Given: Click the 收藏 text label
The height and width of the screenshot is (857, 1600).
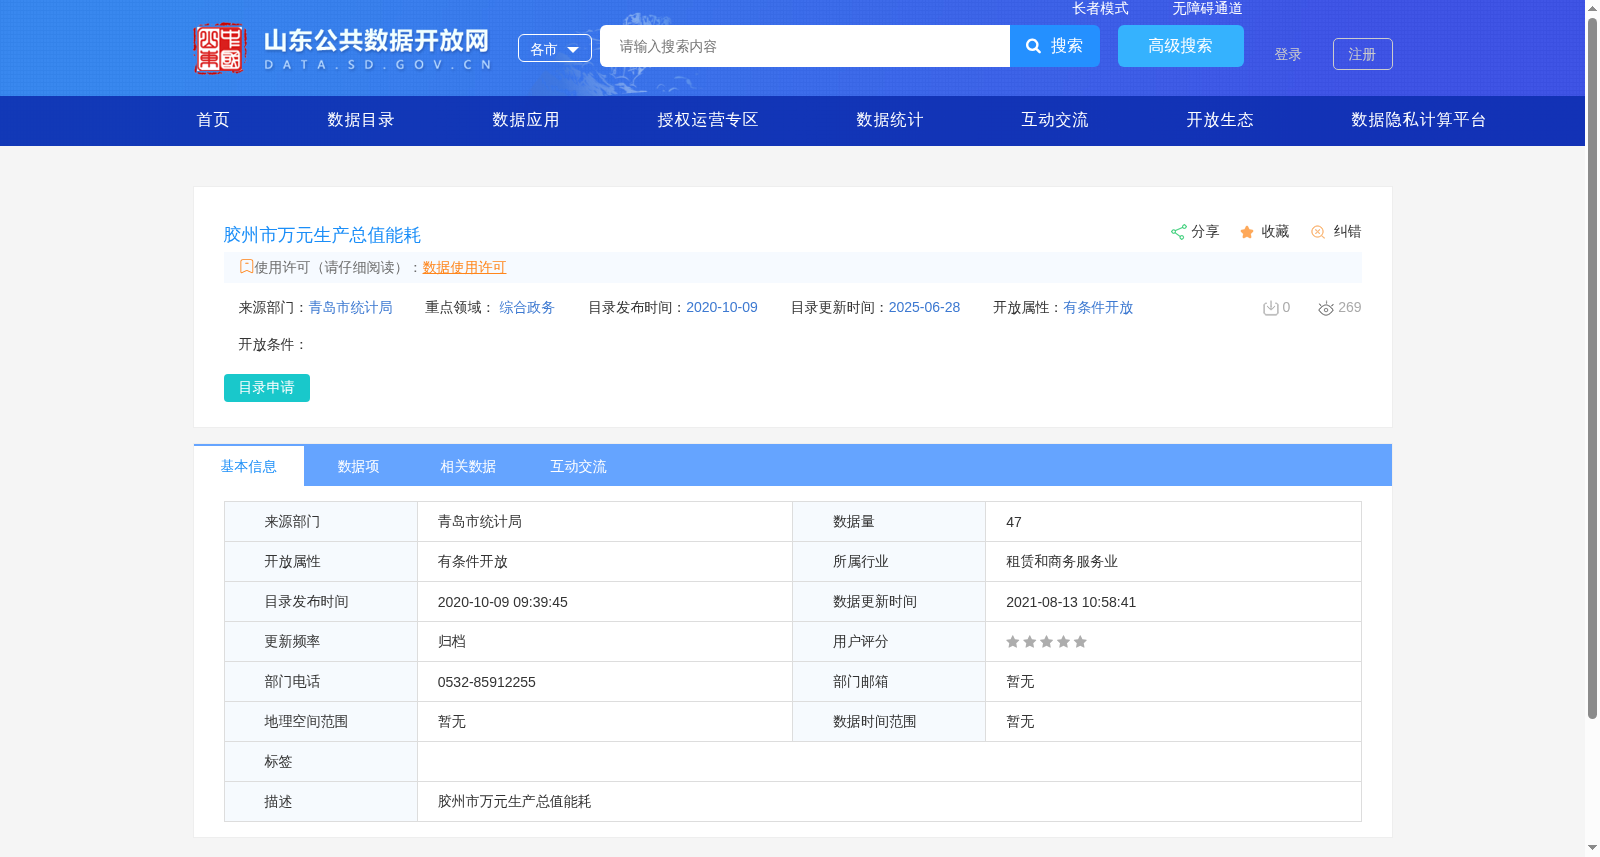Looking at the screenshot, I should 1275,231.
